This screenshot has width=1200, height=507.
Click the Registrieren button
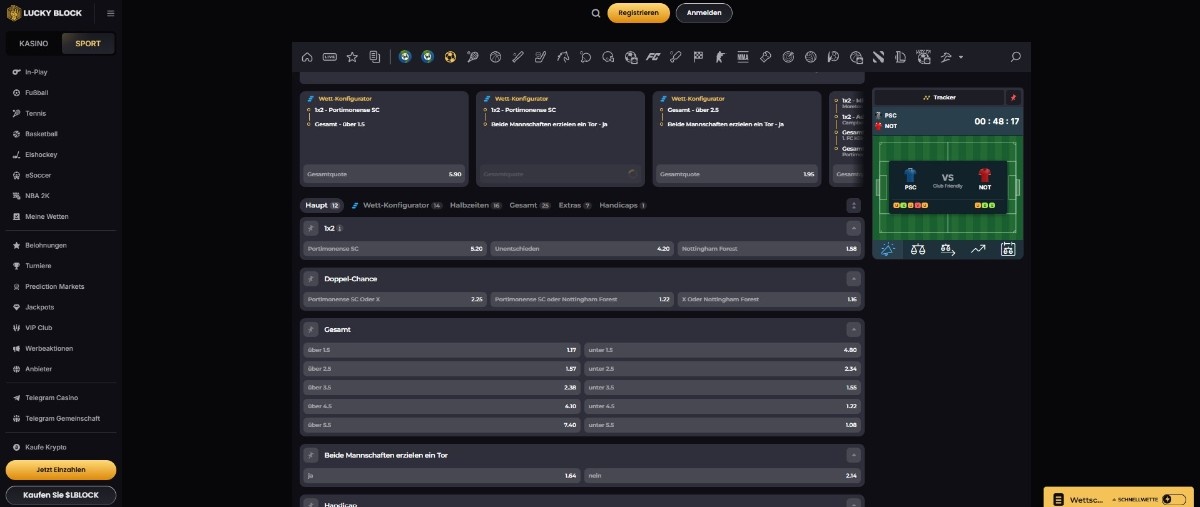(638, 13)
